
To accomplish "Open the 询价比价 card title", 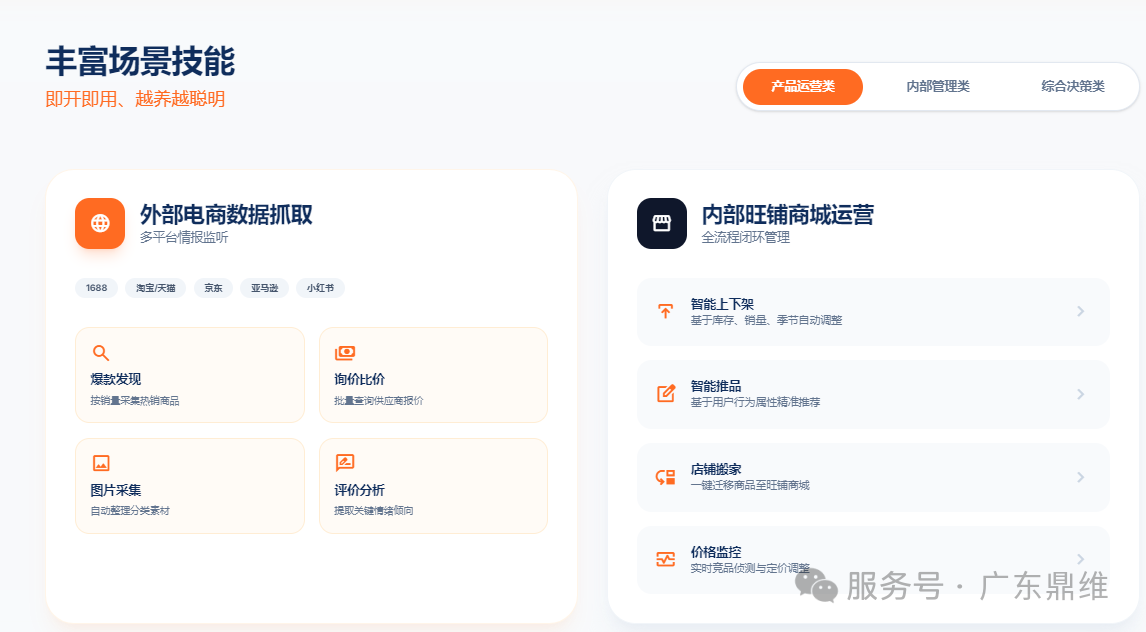I will [359, 379].
